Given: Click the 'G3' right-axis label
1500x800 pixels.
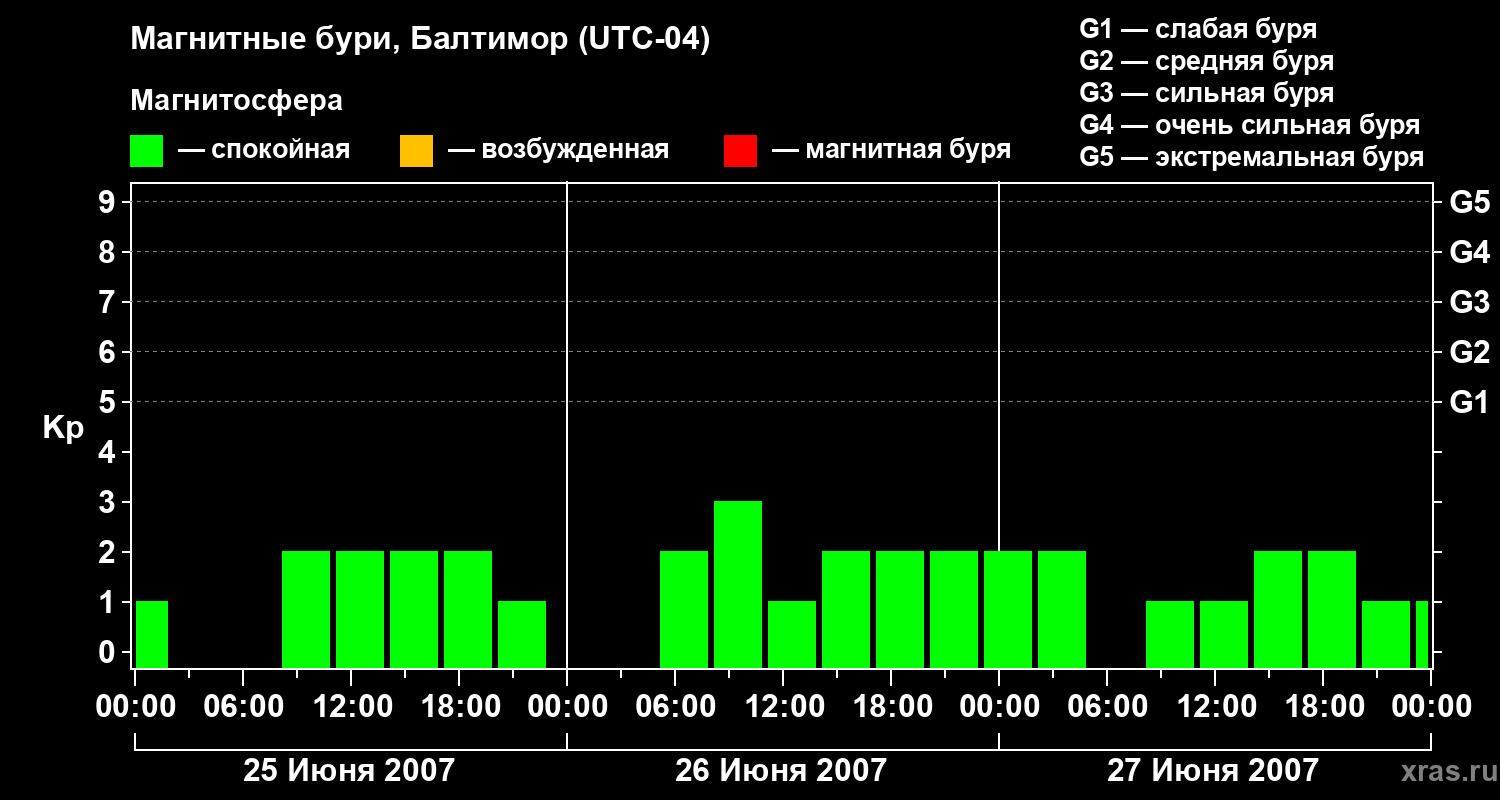Looking at the screenshot, I should (1469, 303).
